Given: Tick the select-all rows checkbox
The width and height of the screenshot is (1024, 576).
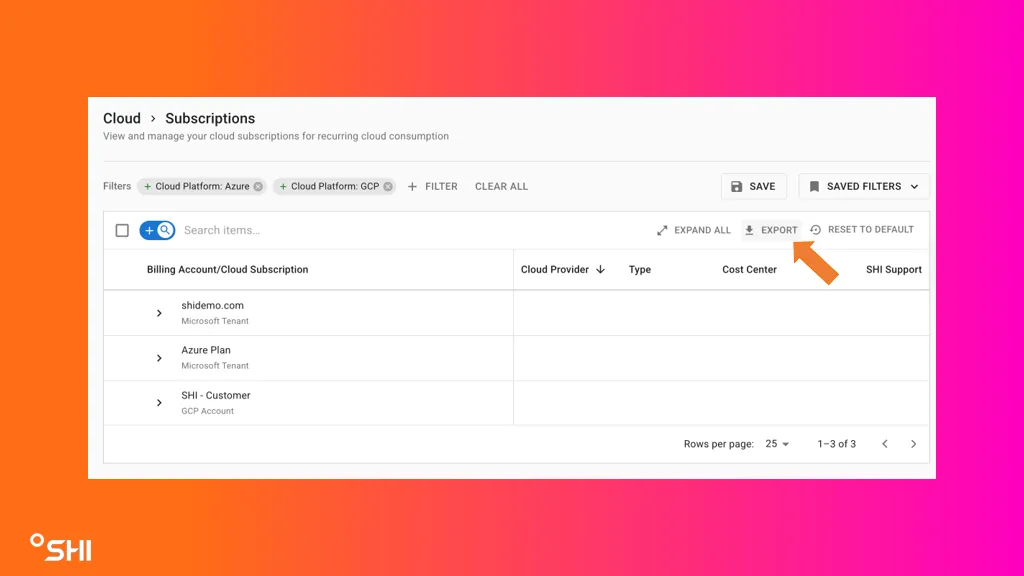Looking at the screenshot, I should coord(122,231).
